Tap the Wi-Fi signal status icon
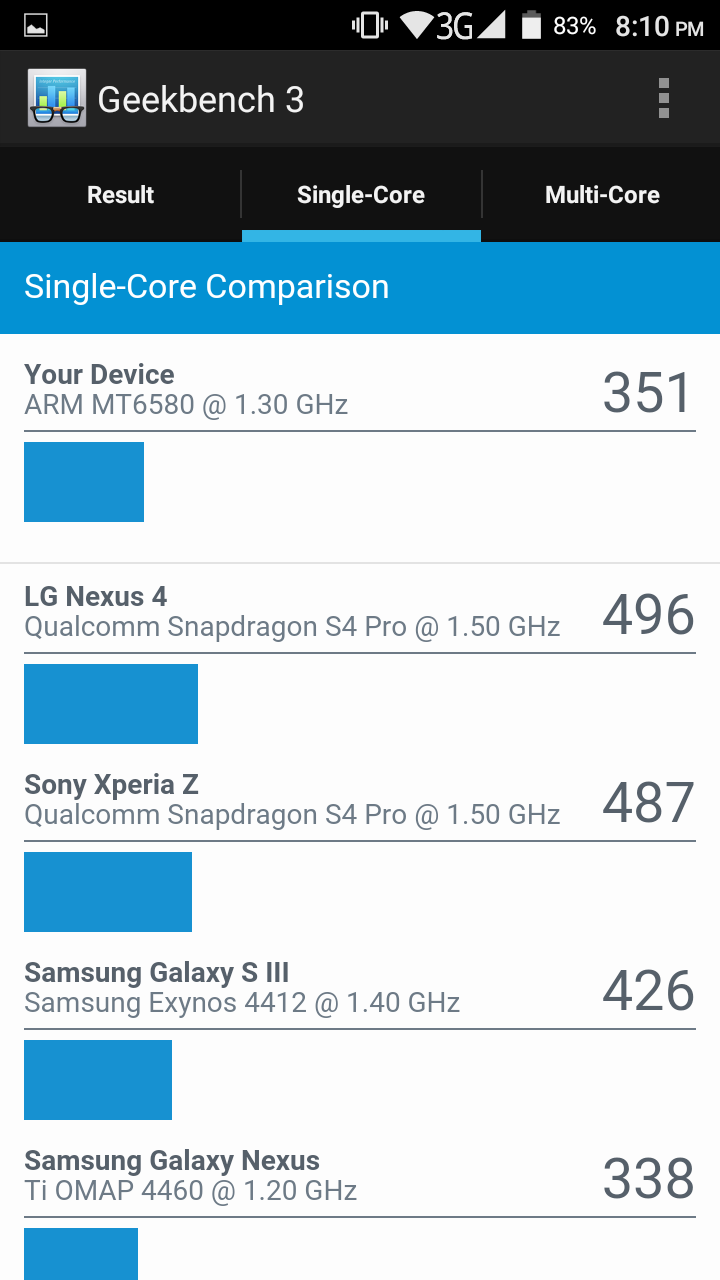Viewport: 720px width, 1280px height. tap(416, 26)
